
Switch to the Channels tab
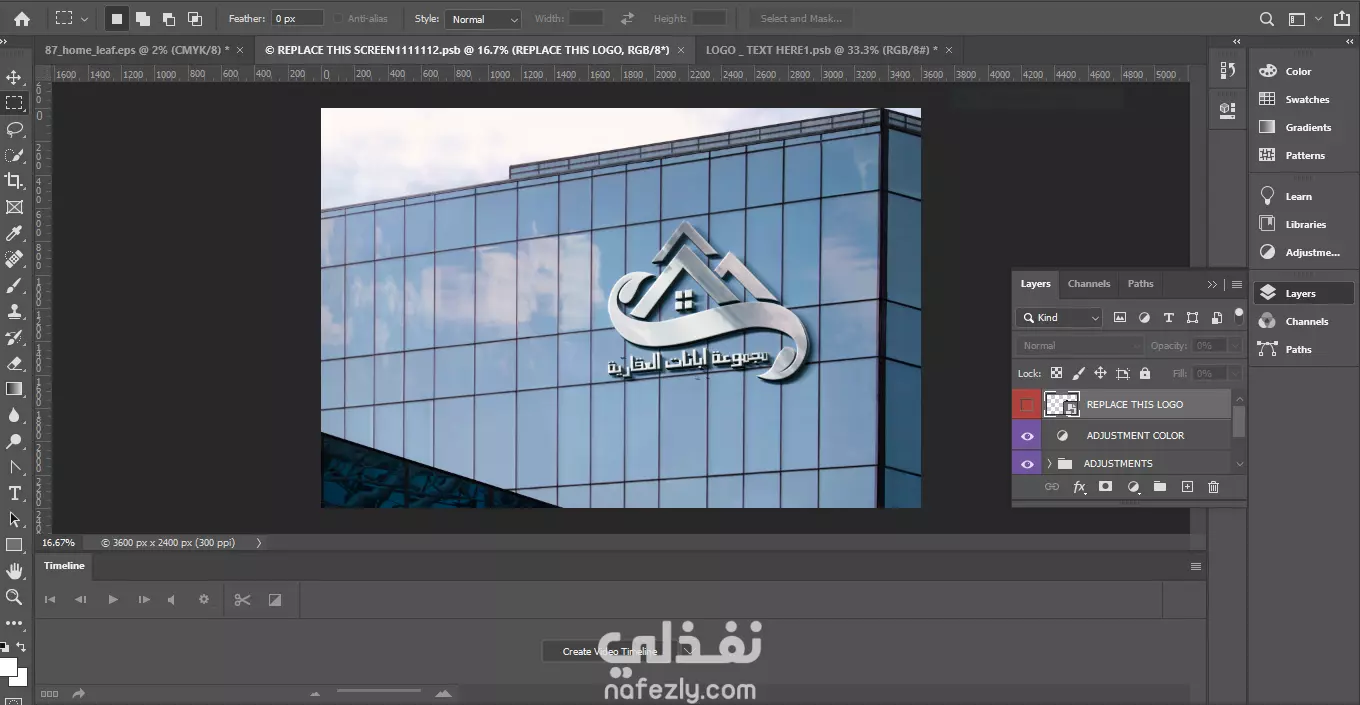tap(1089, 284)
